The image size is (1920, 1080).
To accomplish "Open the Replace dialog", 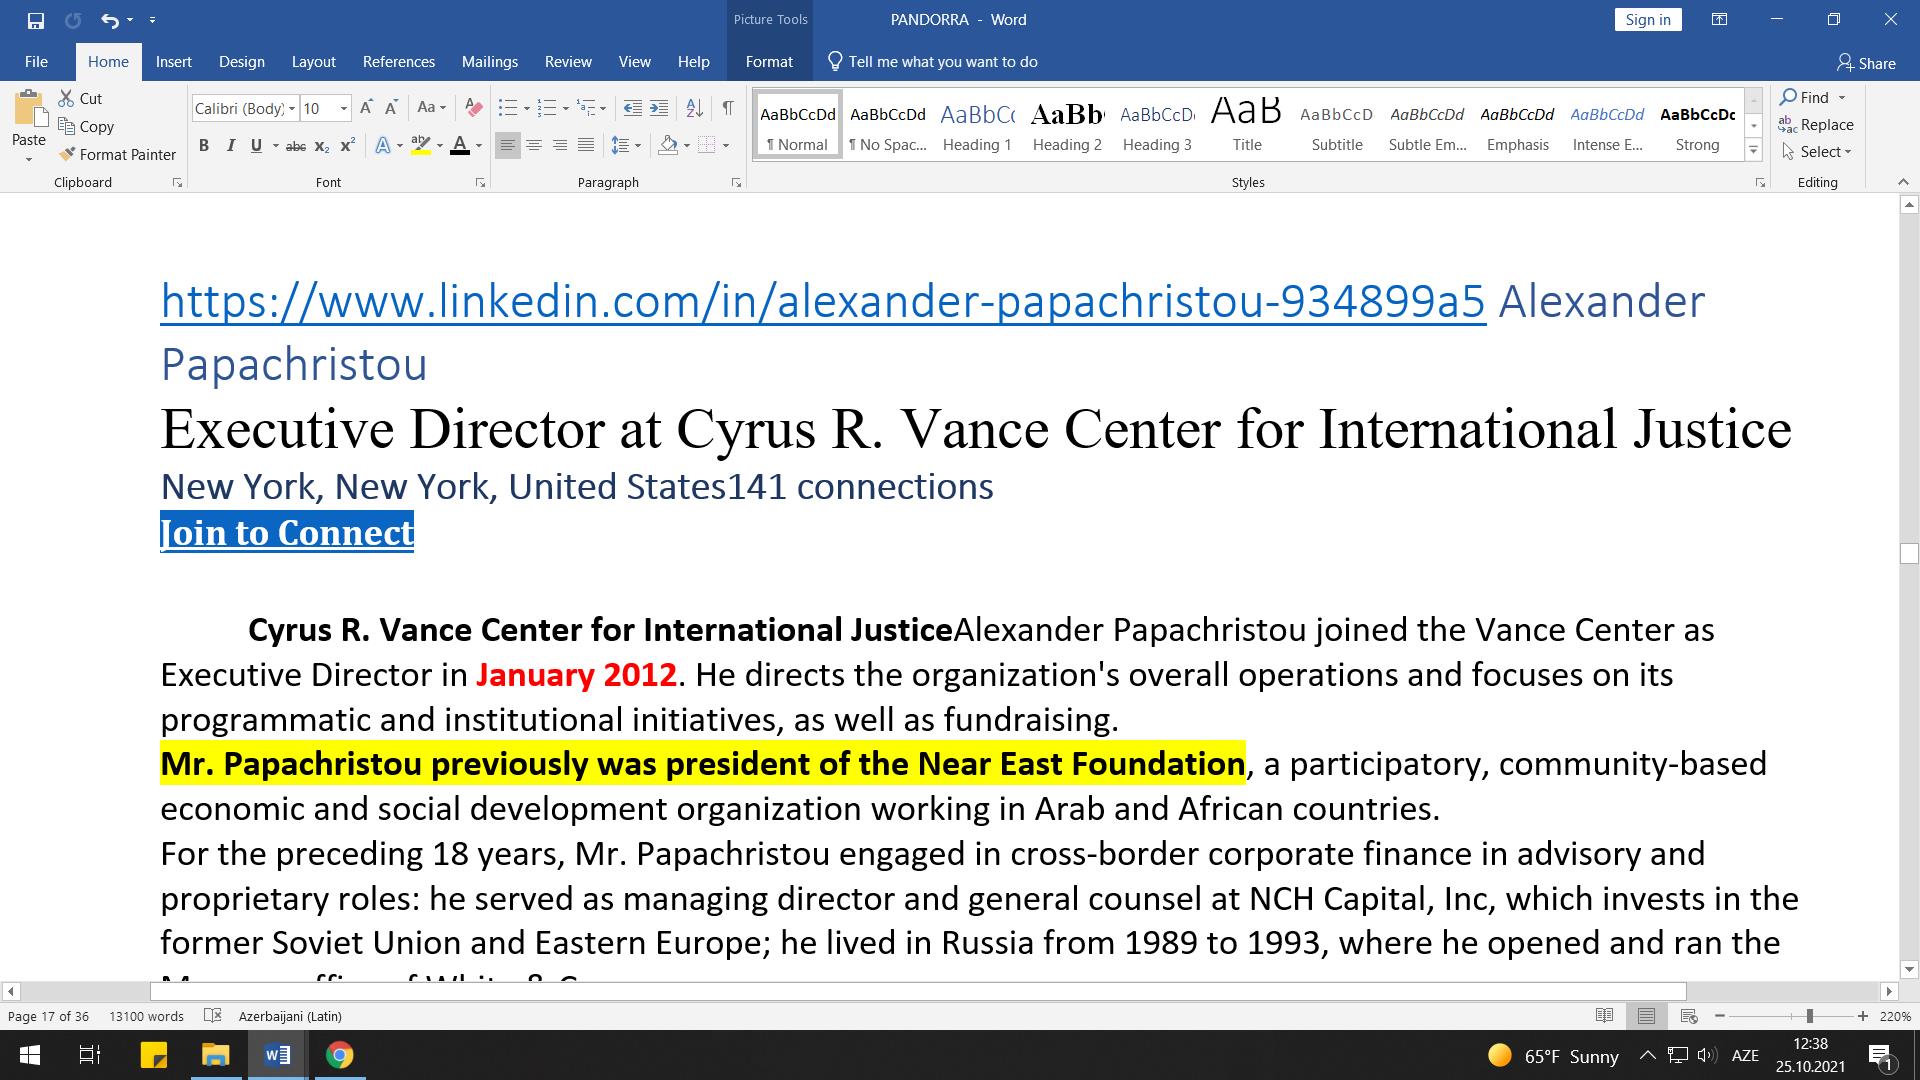I will (1816, 125).
